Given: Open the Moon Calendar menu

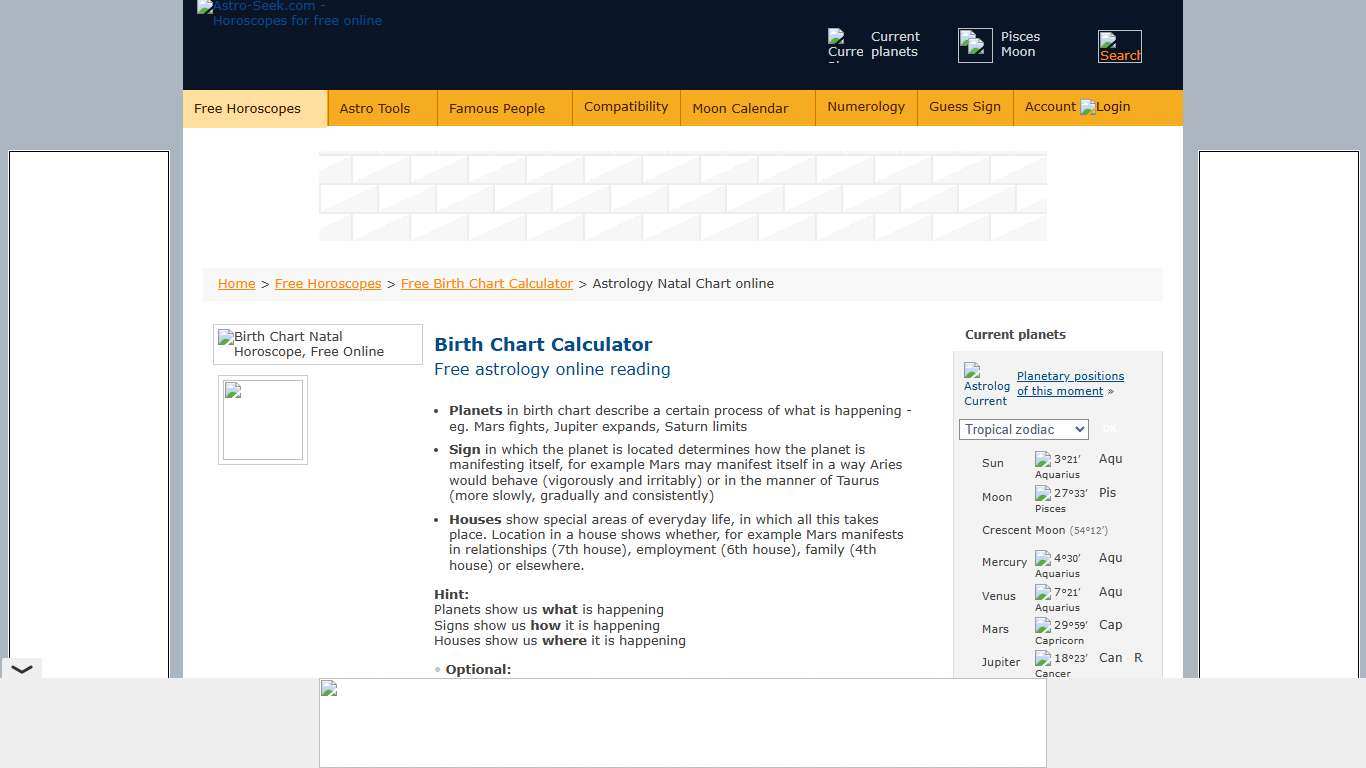Looking at the screenshot, I should click(740, 108).
